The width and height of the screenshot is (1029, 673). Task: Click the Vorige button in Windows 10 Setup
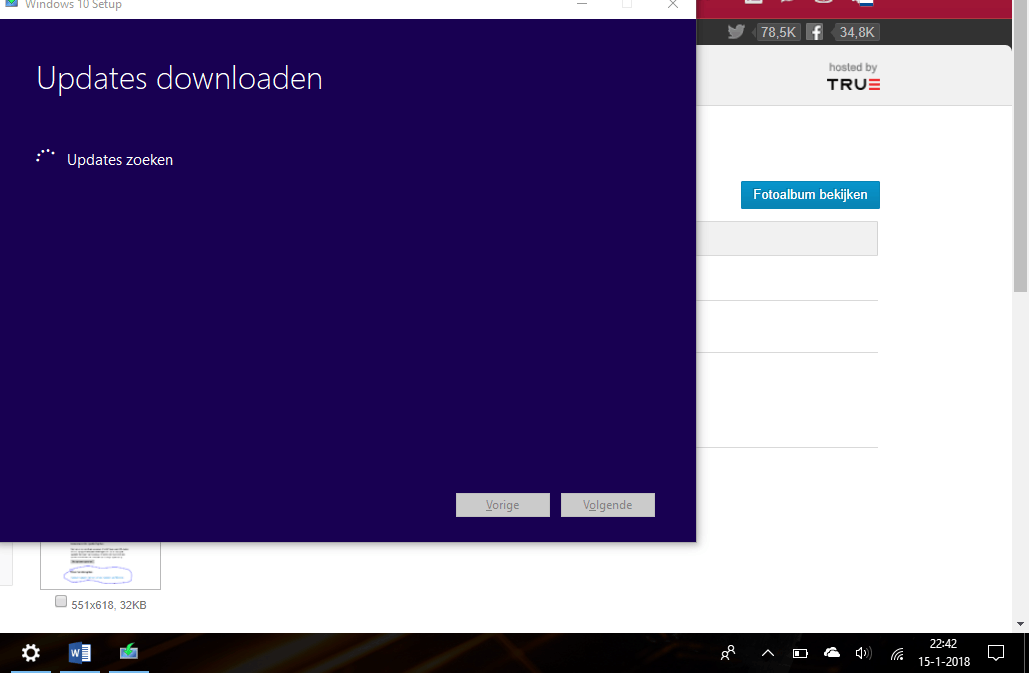coord(503,505)
